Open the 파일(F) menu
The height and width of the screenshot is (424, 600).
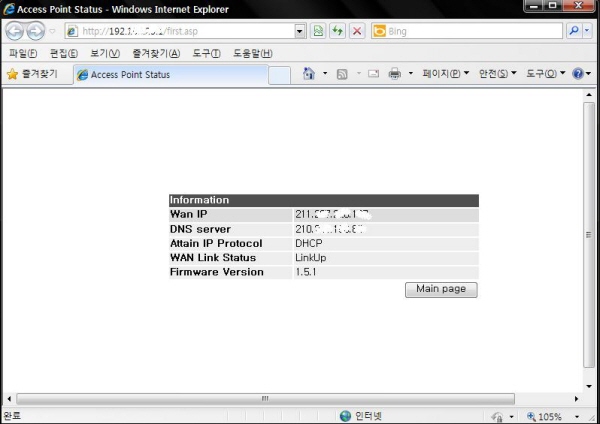23,53
